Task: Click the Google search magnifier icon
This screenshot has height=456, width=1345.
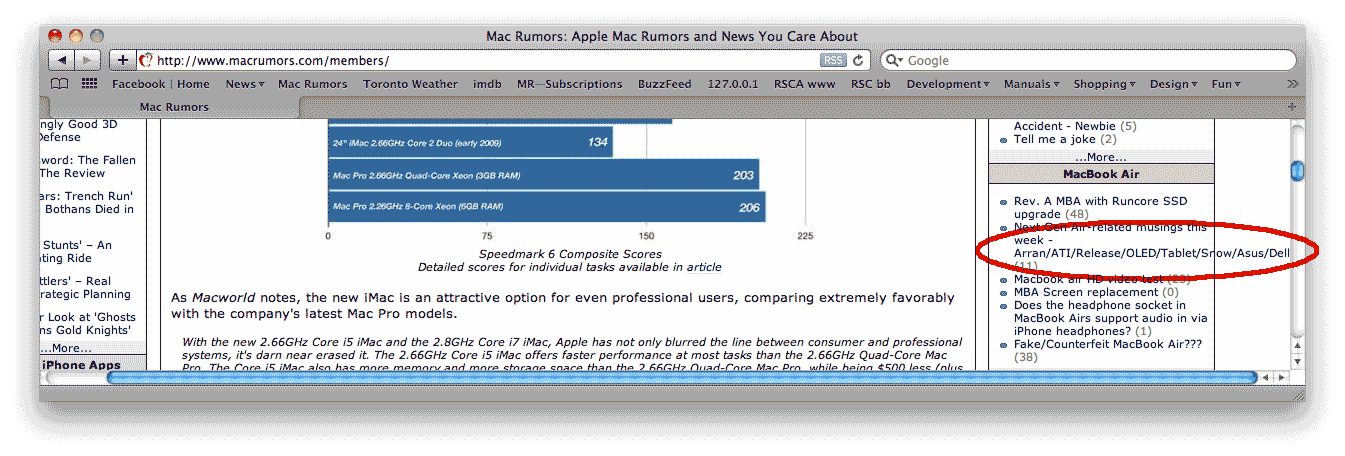Action: point(893,61)
